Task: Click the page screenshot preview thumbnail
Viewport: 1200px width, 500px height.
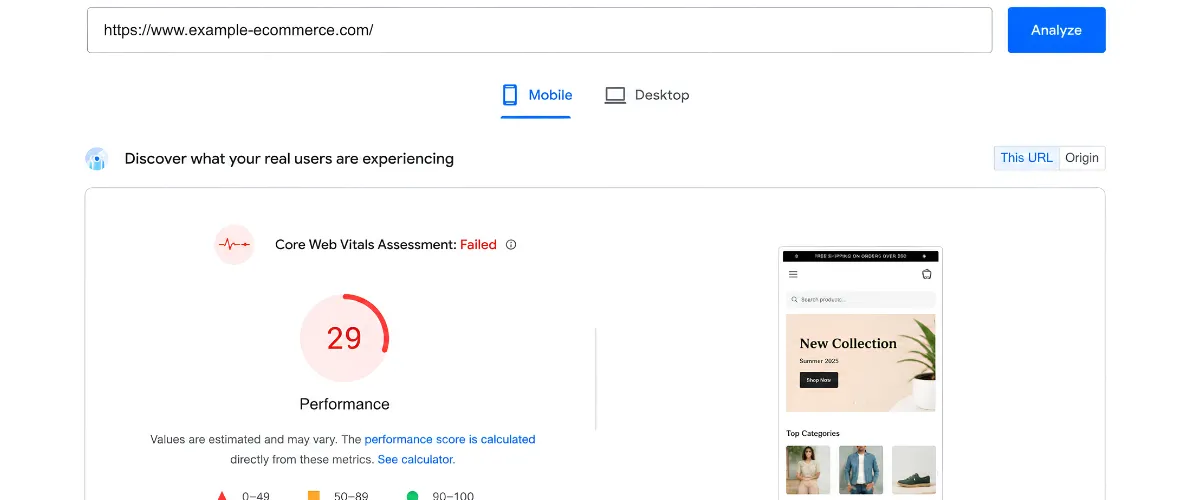Action: [x=860, y=374]
